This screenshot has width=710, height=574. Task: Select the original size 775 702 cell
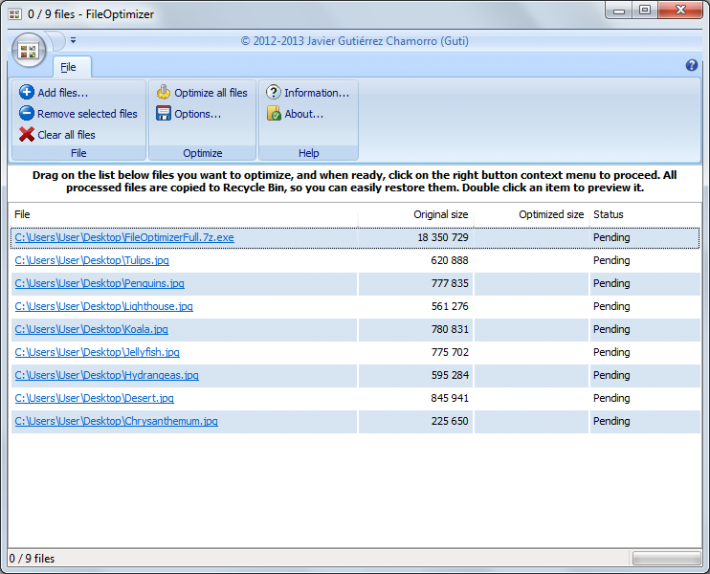coord(416,352)
